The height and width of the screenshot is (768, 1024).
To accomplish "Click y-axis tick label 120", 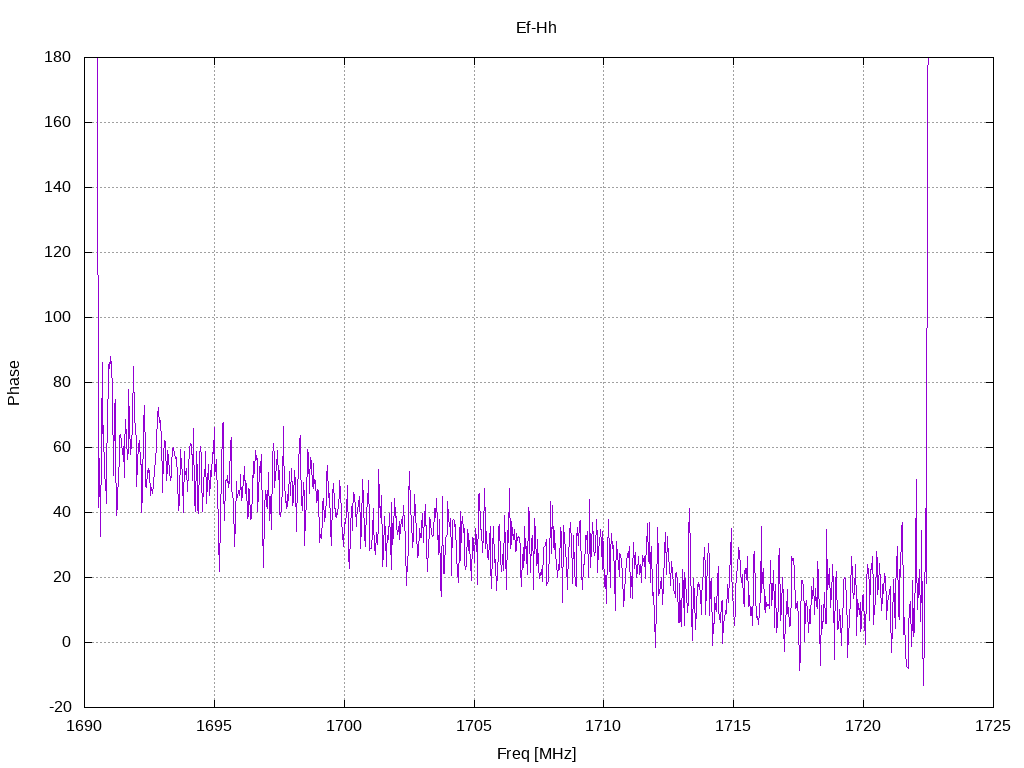I will [57, 252].
